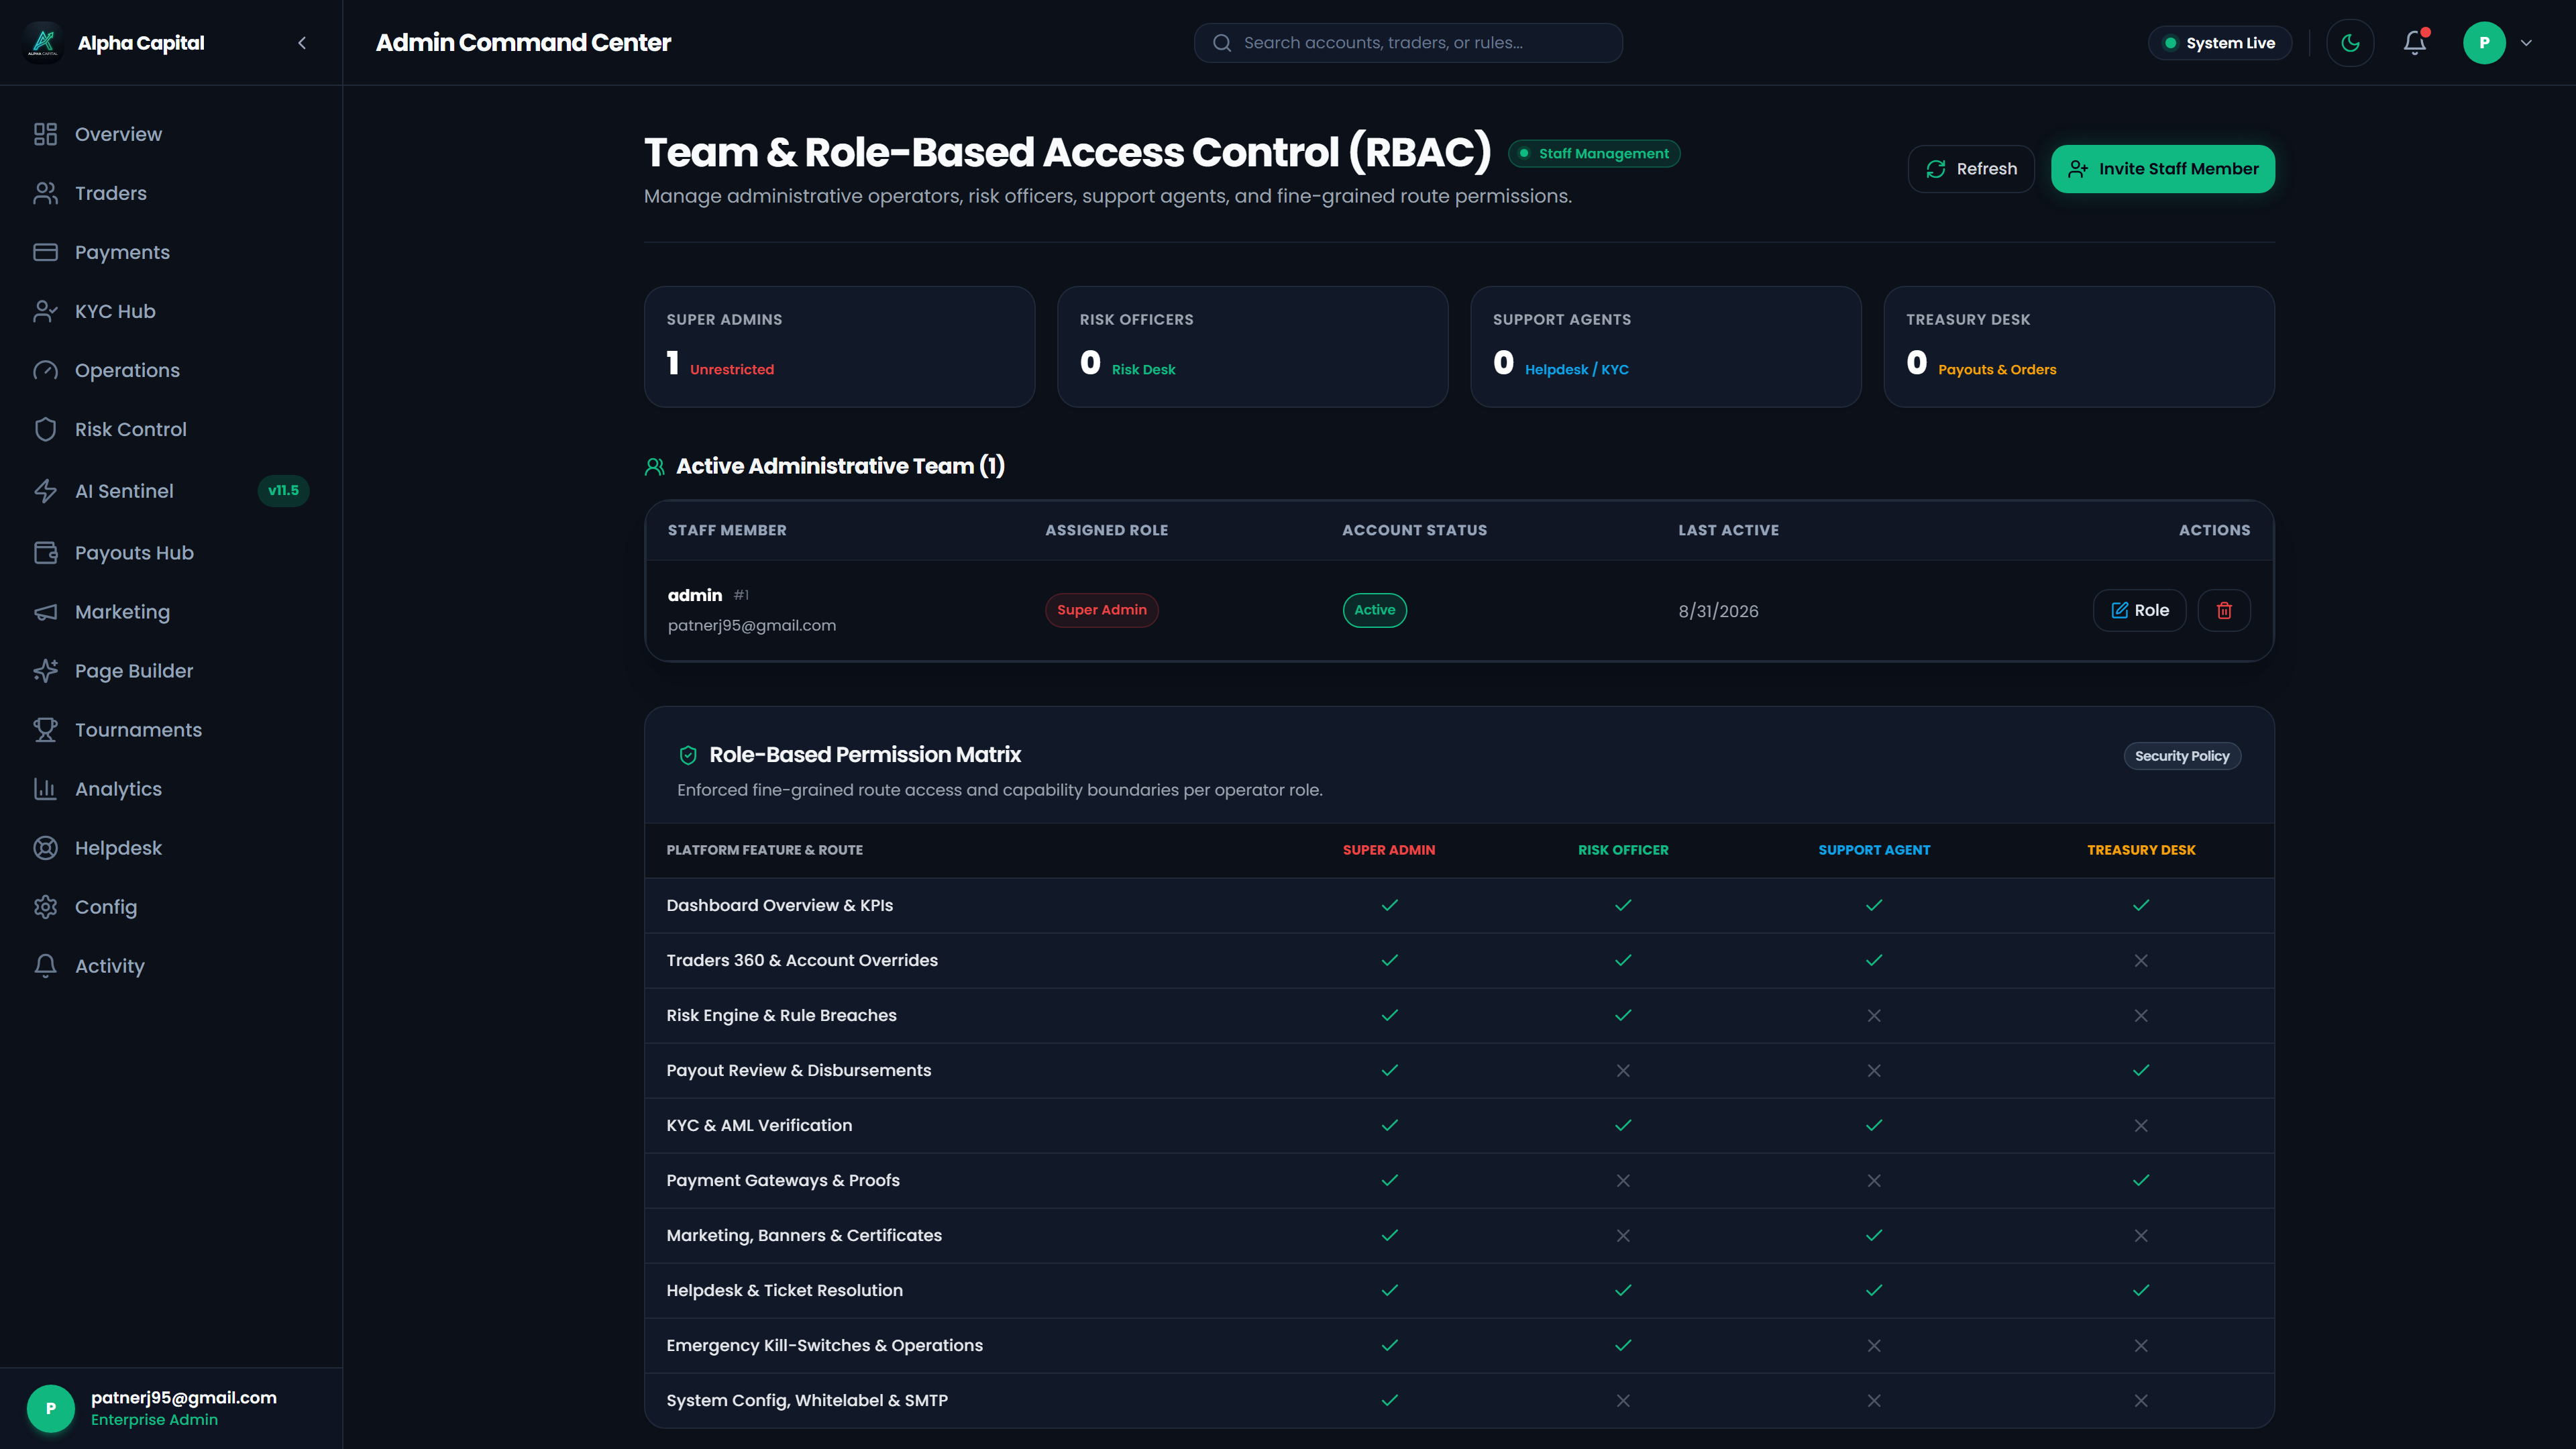Click the Analytics bar chart icon
The image size is (2576, 1449).
(45, 789)
